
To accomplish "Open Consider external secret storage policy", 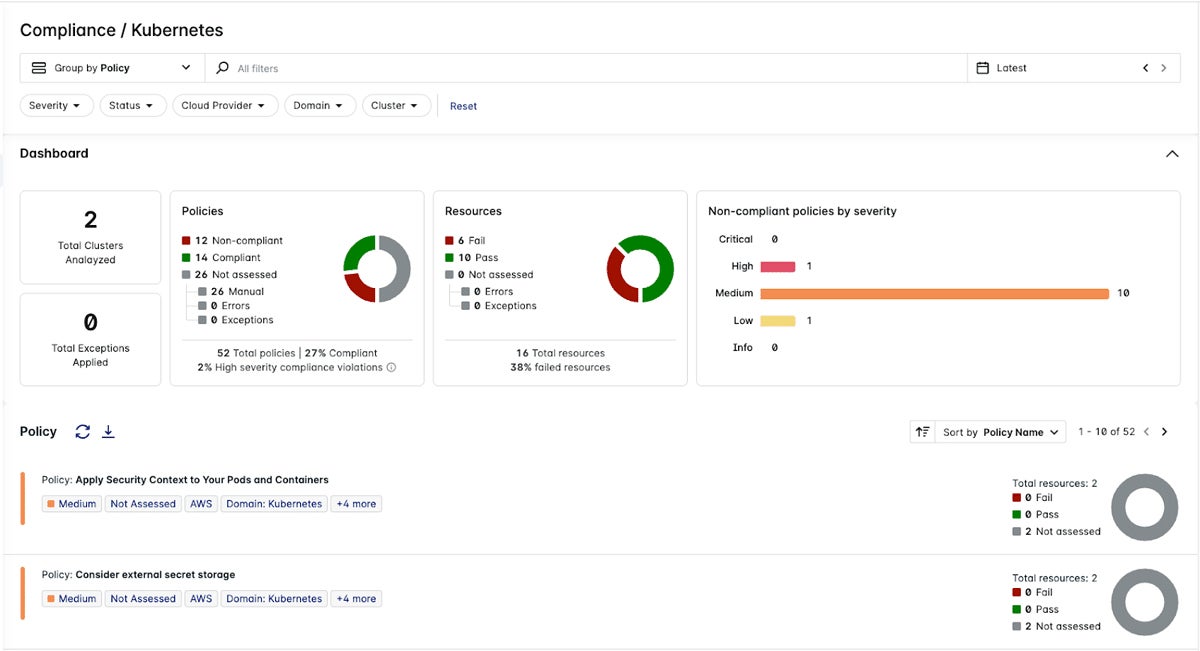I will [x=155, y=575].
